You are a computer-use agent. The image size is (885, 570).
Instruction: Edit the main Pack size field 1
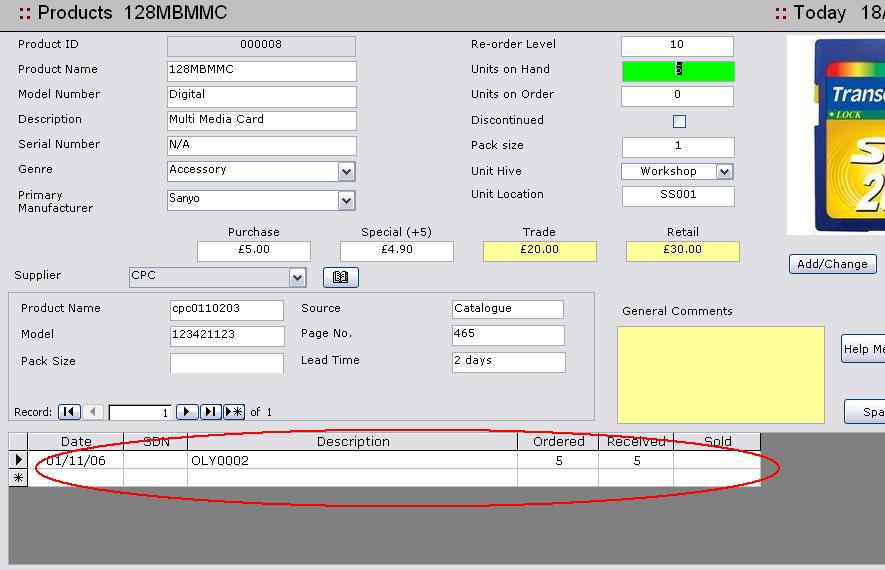point(678,147)
